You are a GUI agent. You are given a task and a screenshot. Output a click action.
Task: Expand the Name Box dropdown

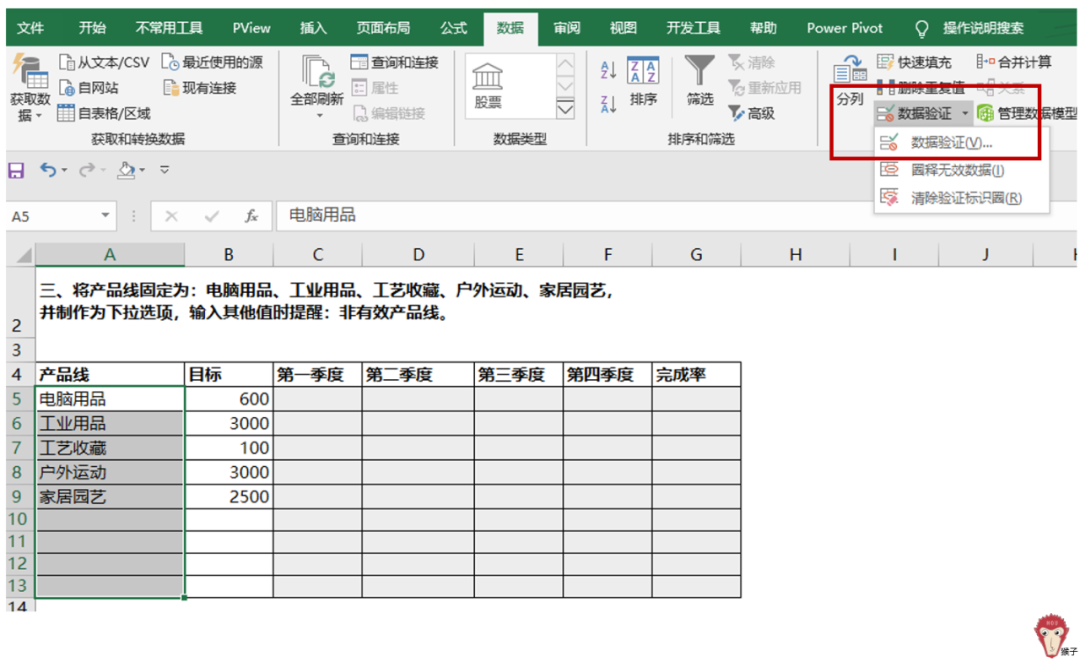(105, 216)
